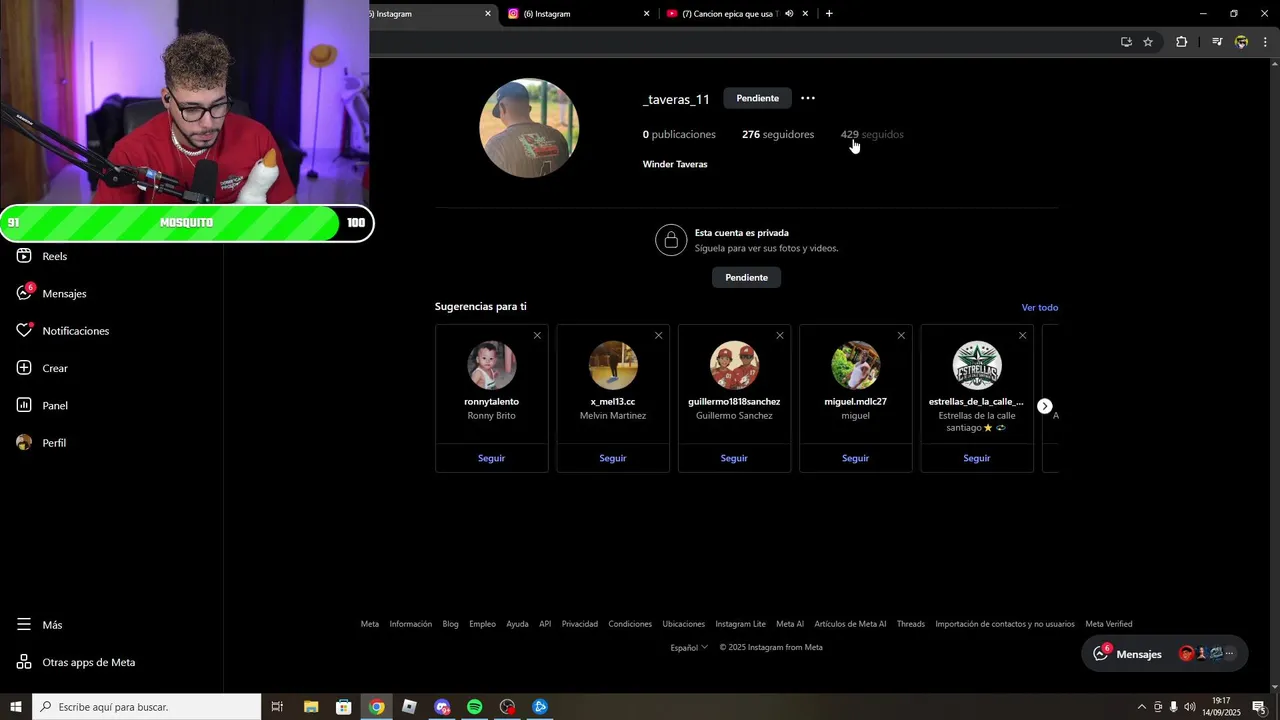Open the 429 seguidos list
The image size is (1280, 720).
pos(872,134)
